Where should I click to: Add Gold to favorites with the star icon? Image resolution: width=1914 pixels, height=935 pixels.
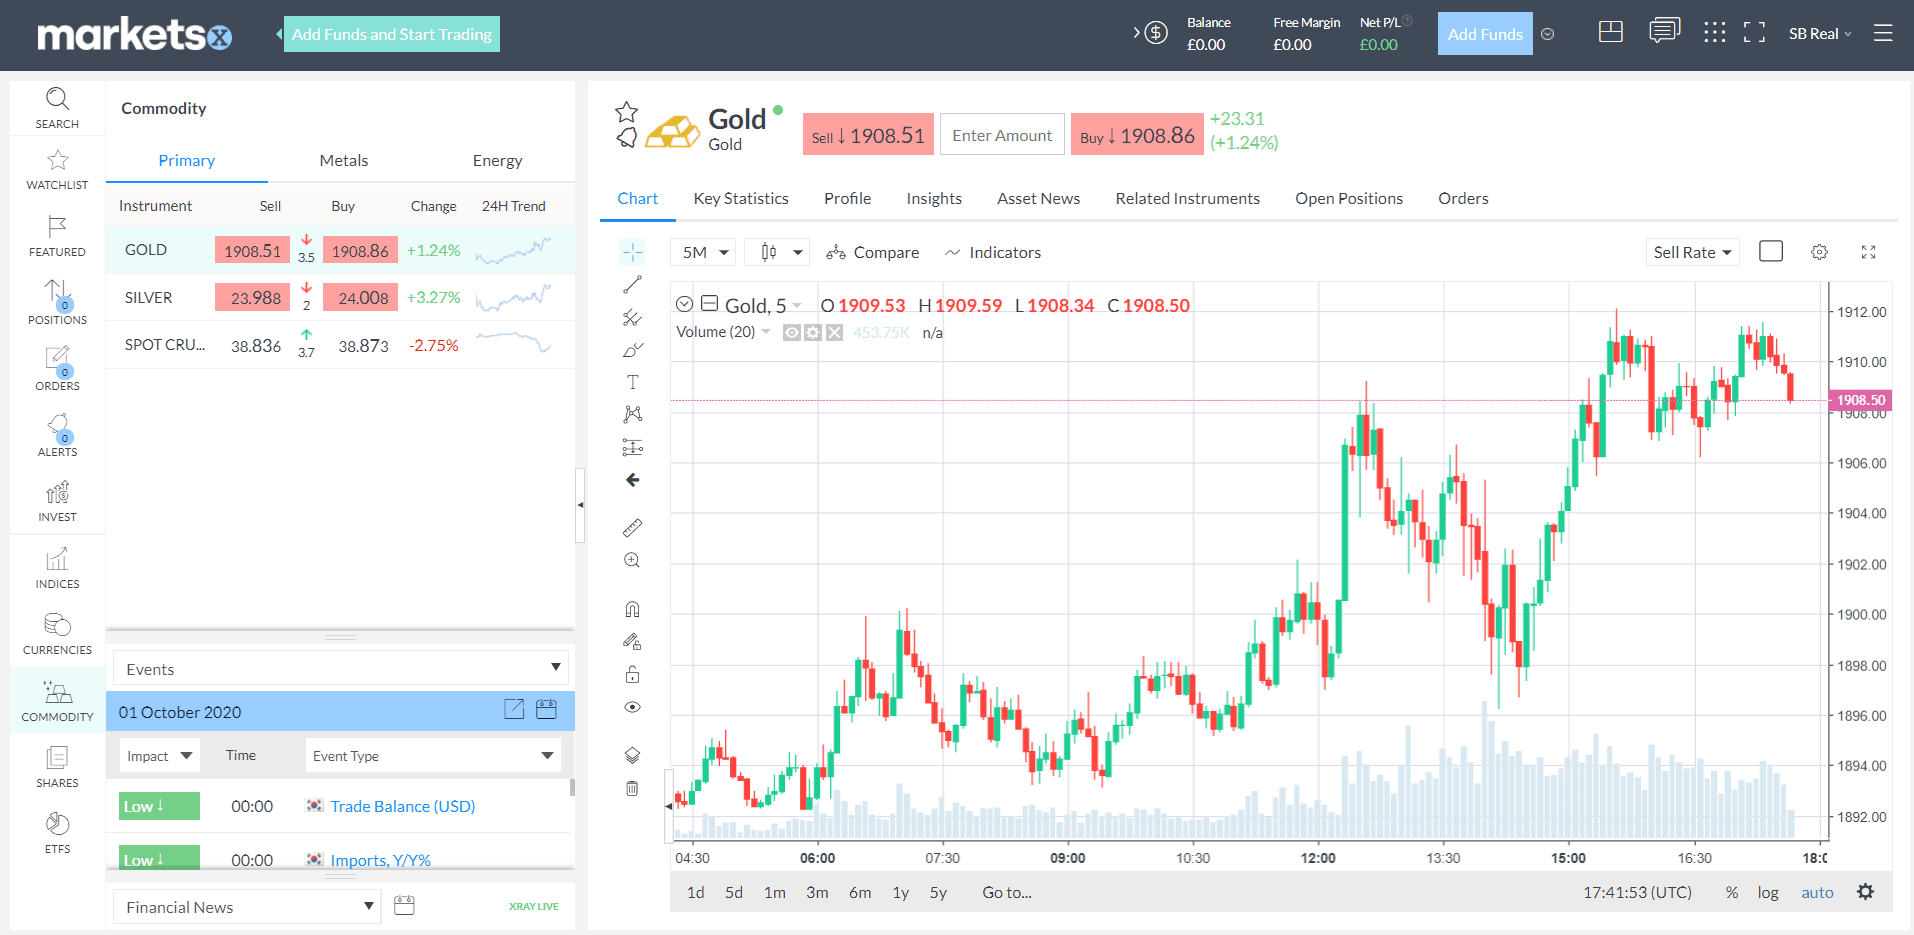[x=627, y=111]
